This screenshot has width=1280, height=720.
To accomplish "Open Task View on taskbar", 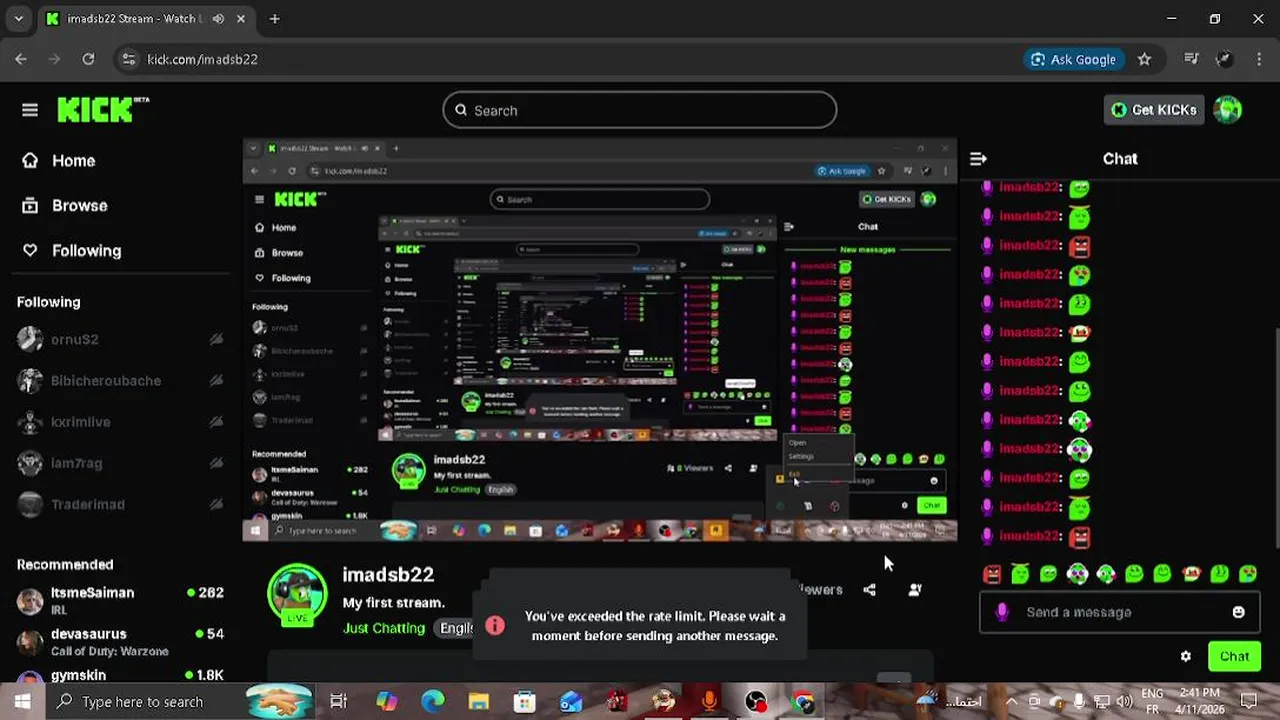I will (x=338, y=702).
